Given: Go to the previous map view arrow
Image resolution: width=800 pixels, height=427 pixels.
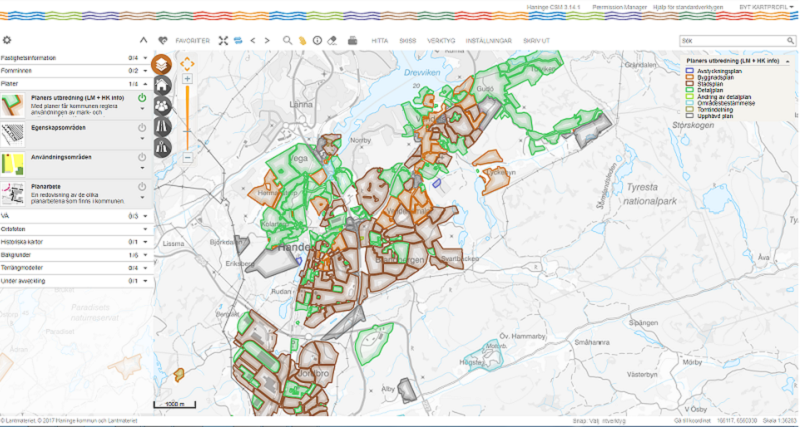Looking at the screenshot, I should (x=253, y=40).
